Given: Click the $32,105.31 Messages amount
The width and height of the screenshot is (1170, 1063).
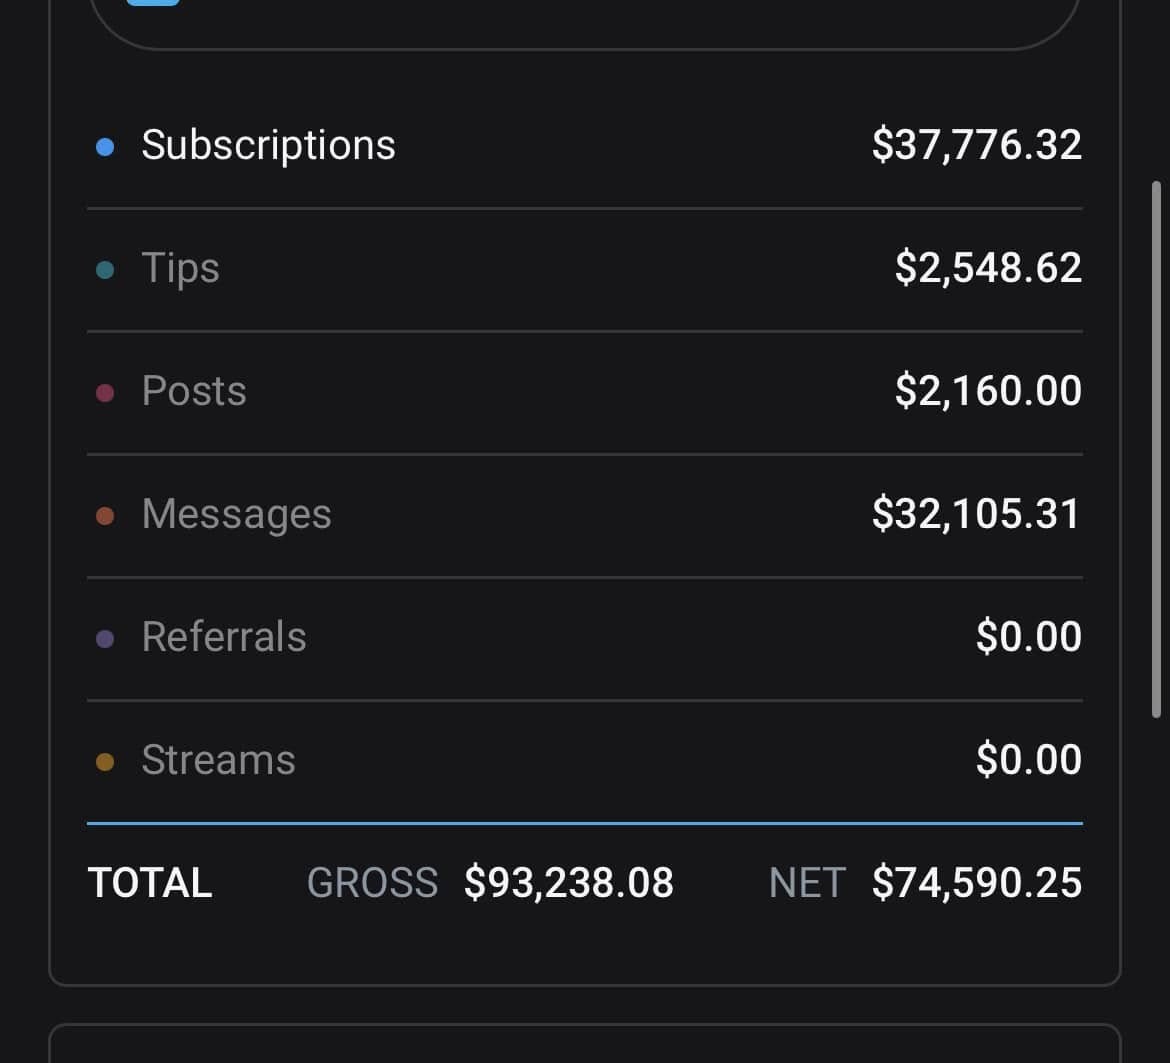Looking at the screenshot, I should click(x=976, y=513).
